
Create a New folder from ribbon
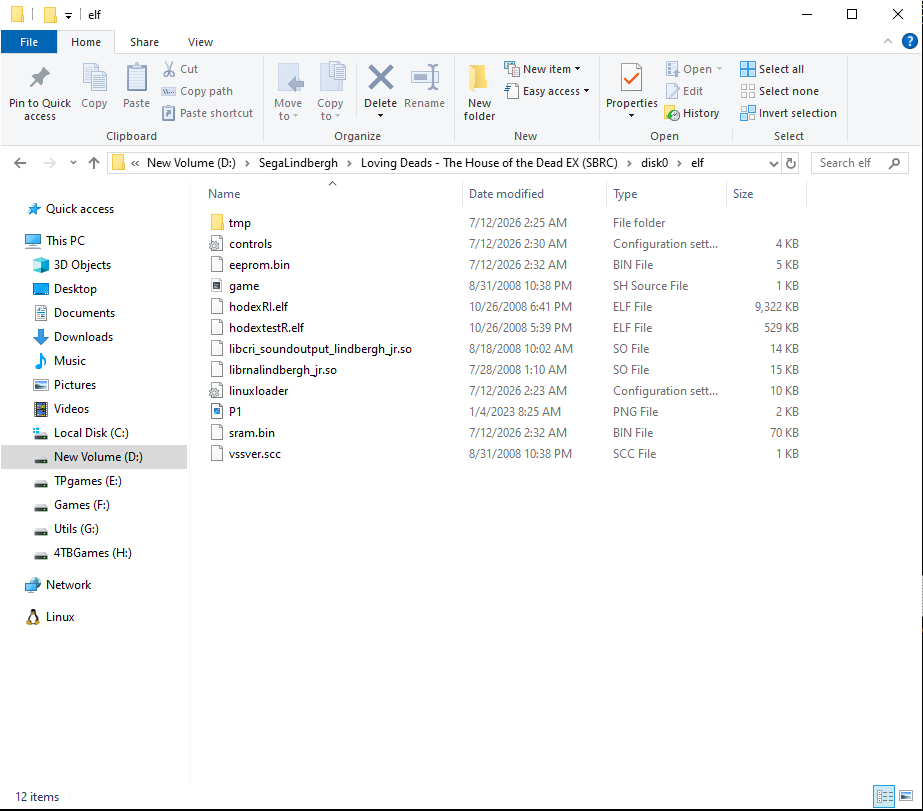coord(479,92)
